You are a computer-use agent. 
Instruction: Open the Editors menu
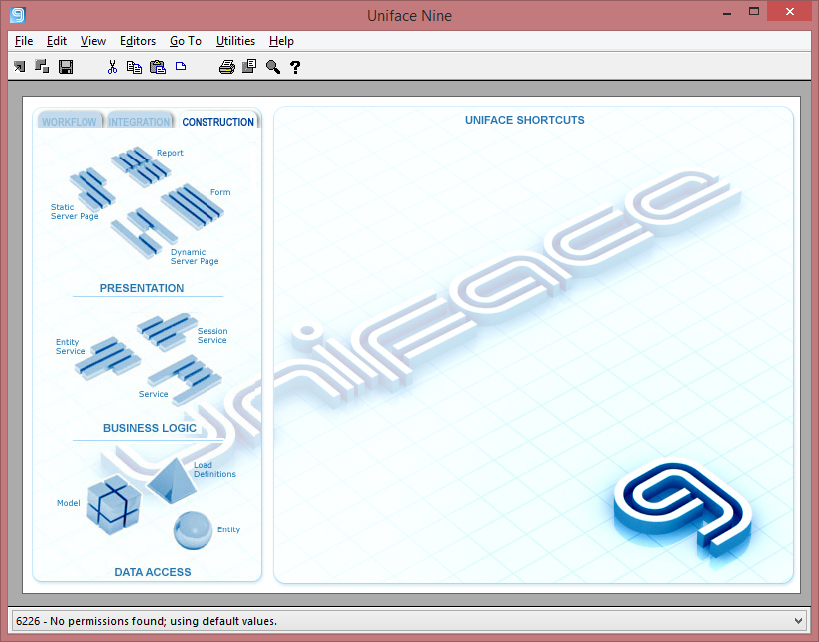tap(138, 41)
